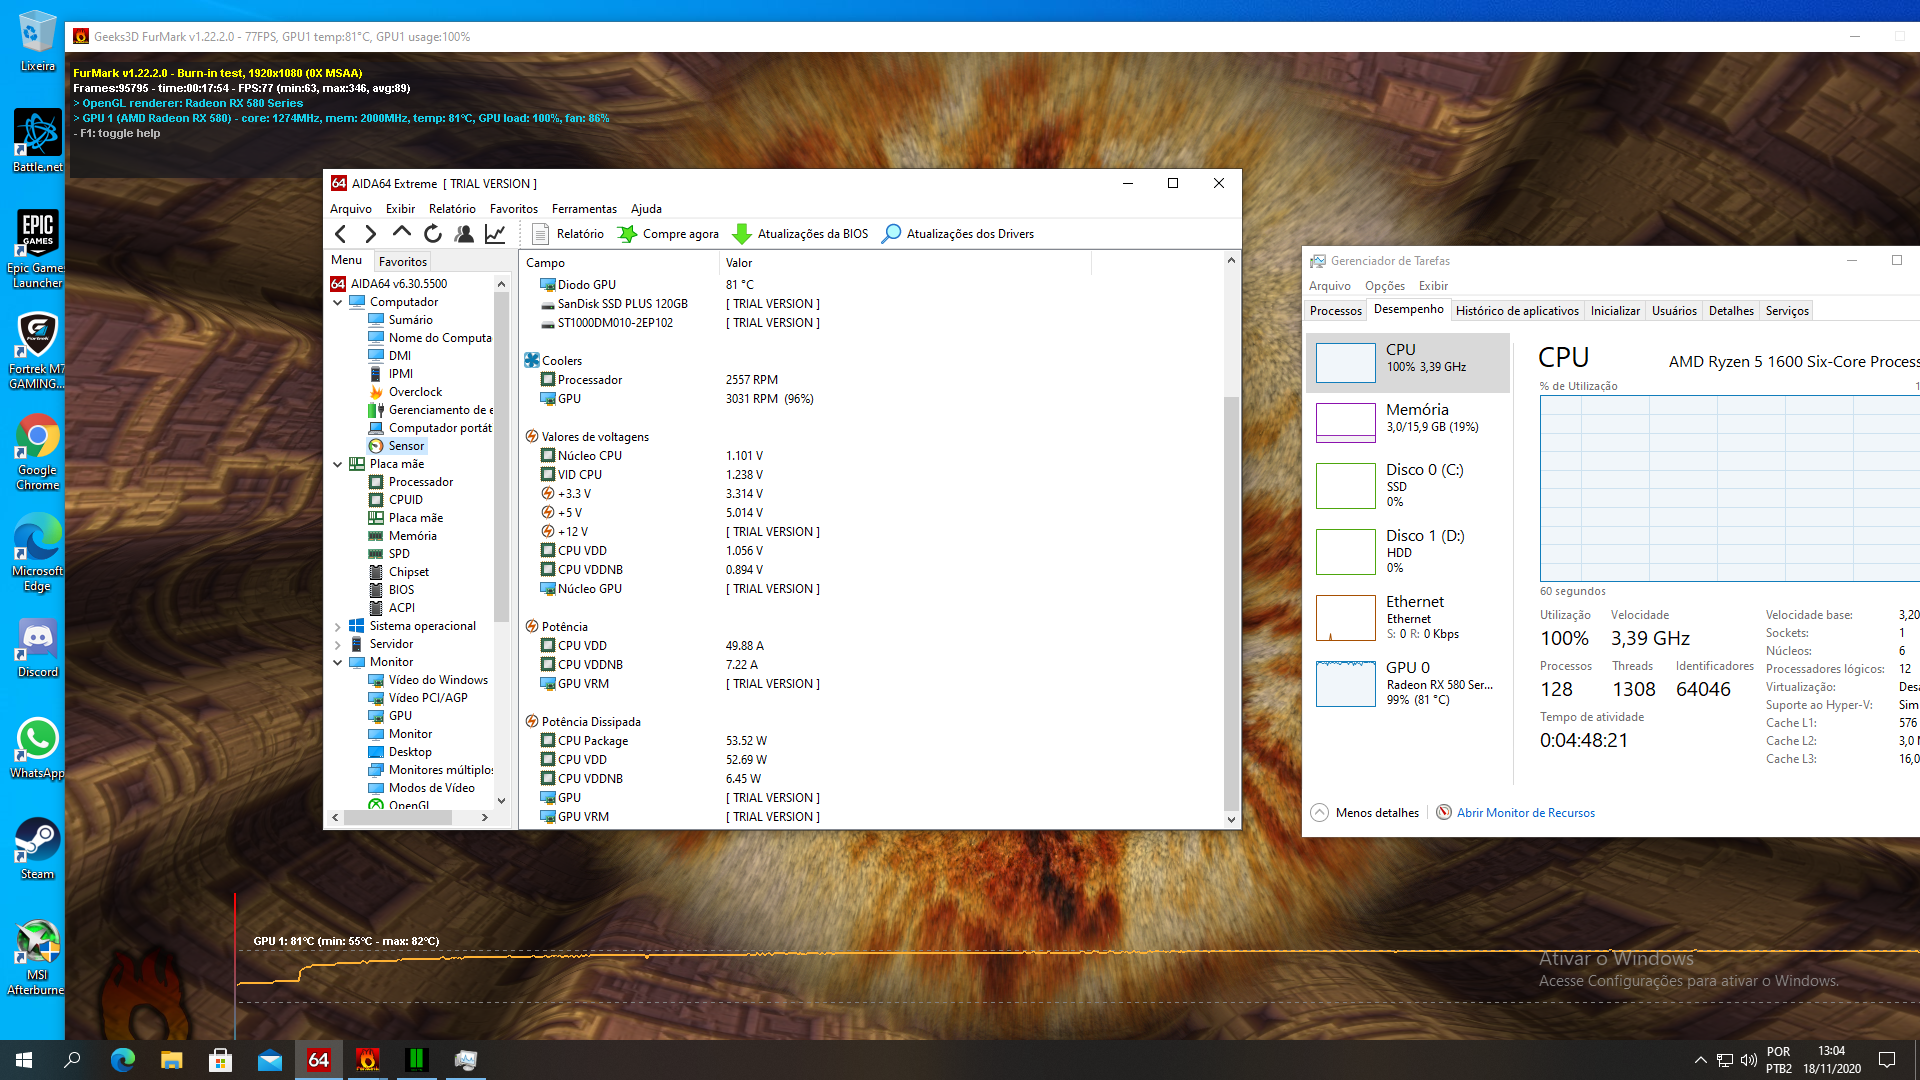Open Microsoft Edge from the taskbar
The width and height of the screenshot is (1920, 1080).
123,1060
